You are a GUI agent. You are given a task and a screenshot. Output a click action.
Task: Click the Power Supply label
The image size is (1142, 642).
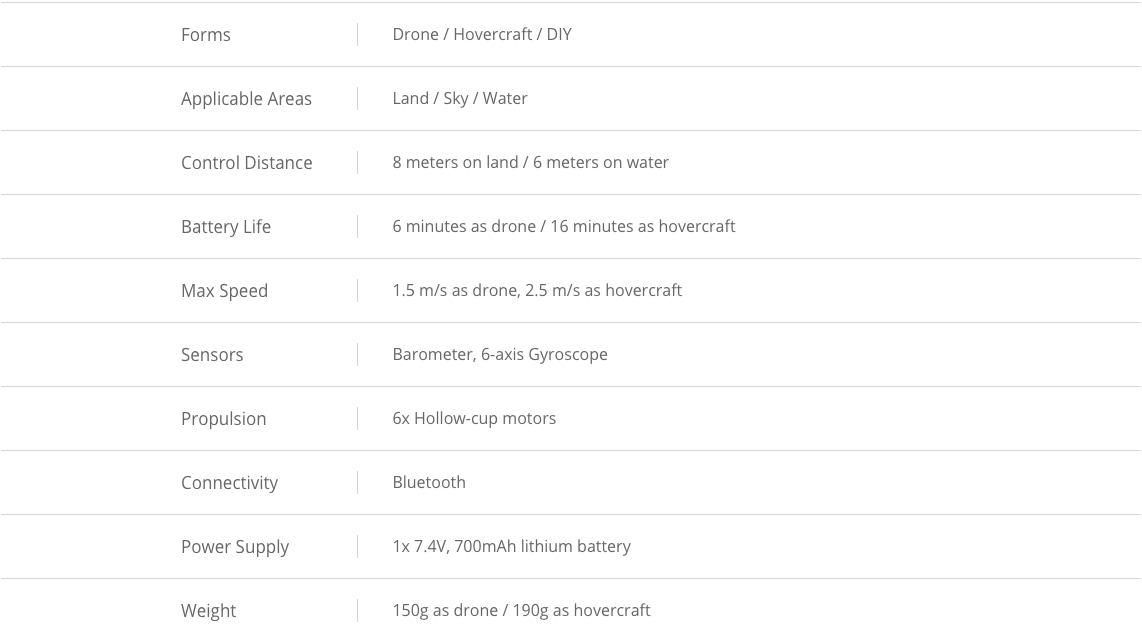235,547
